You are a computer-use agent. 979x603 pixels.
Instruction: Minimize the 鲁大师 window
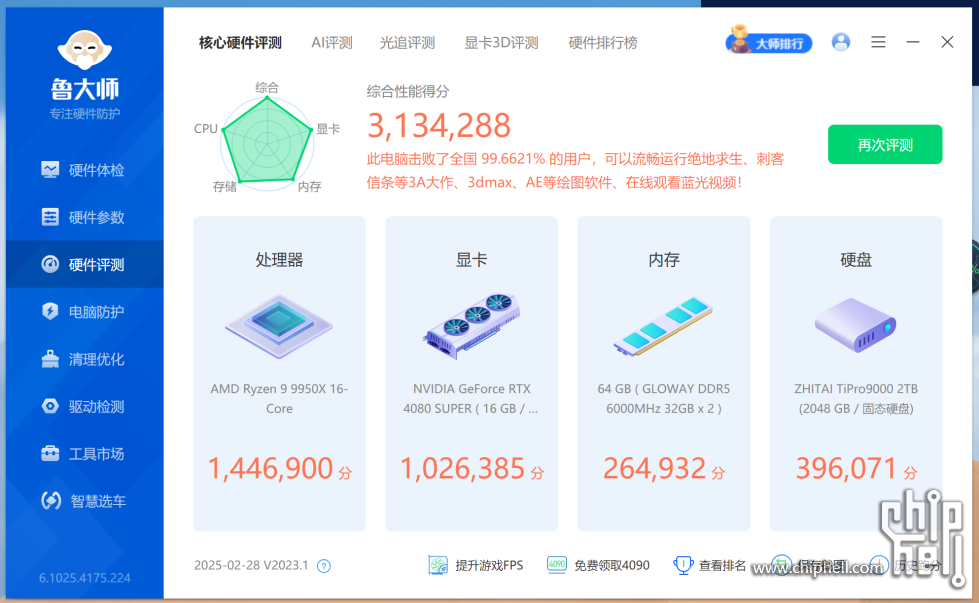(x=913, y=42)
